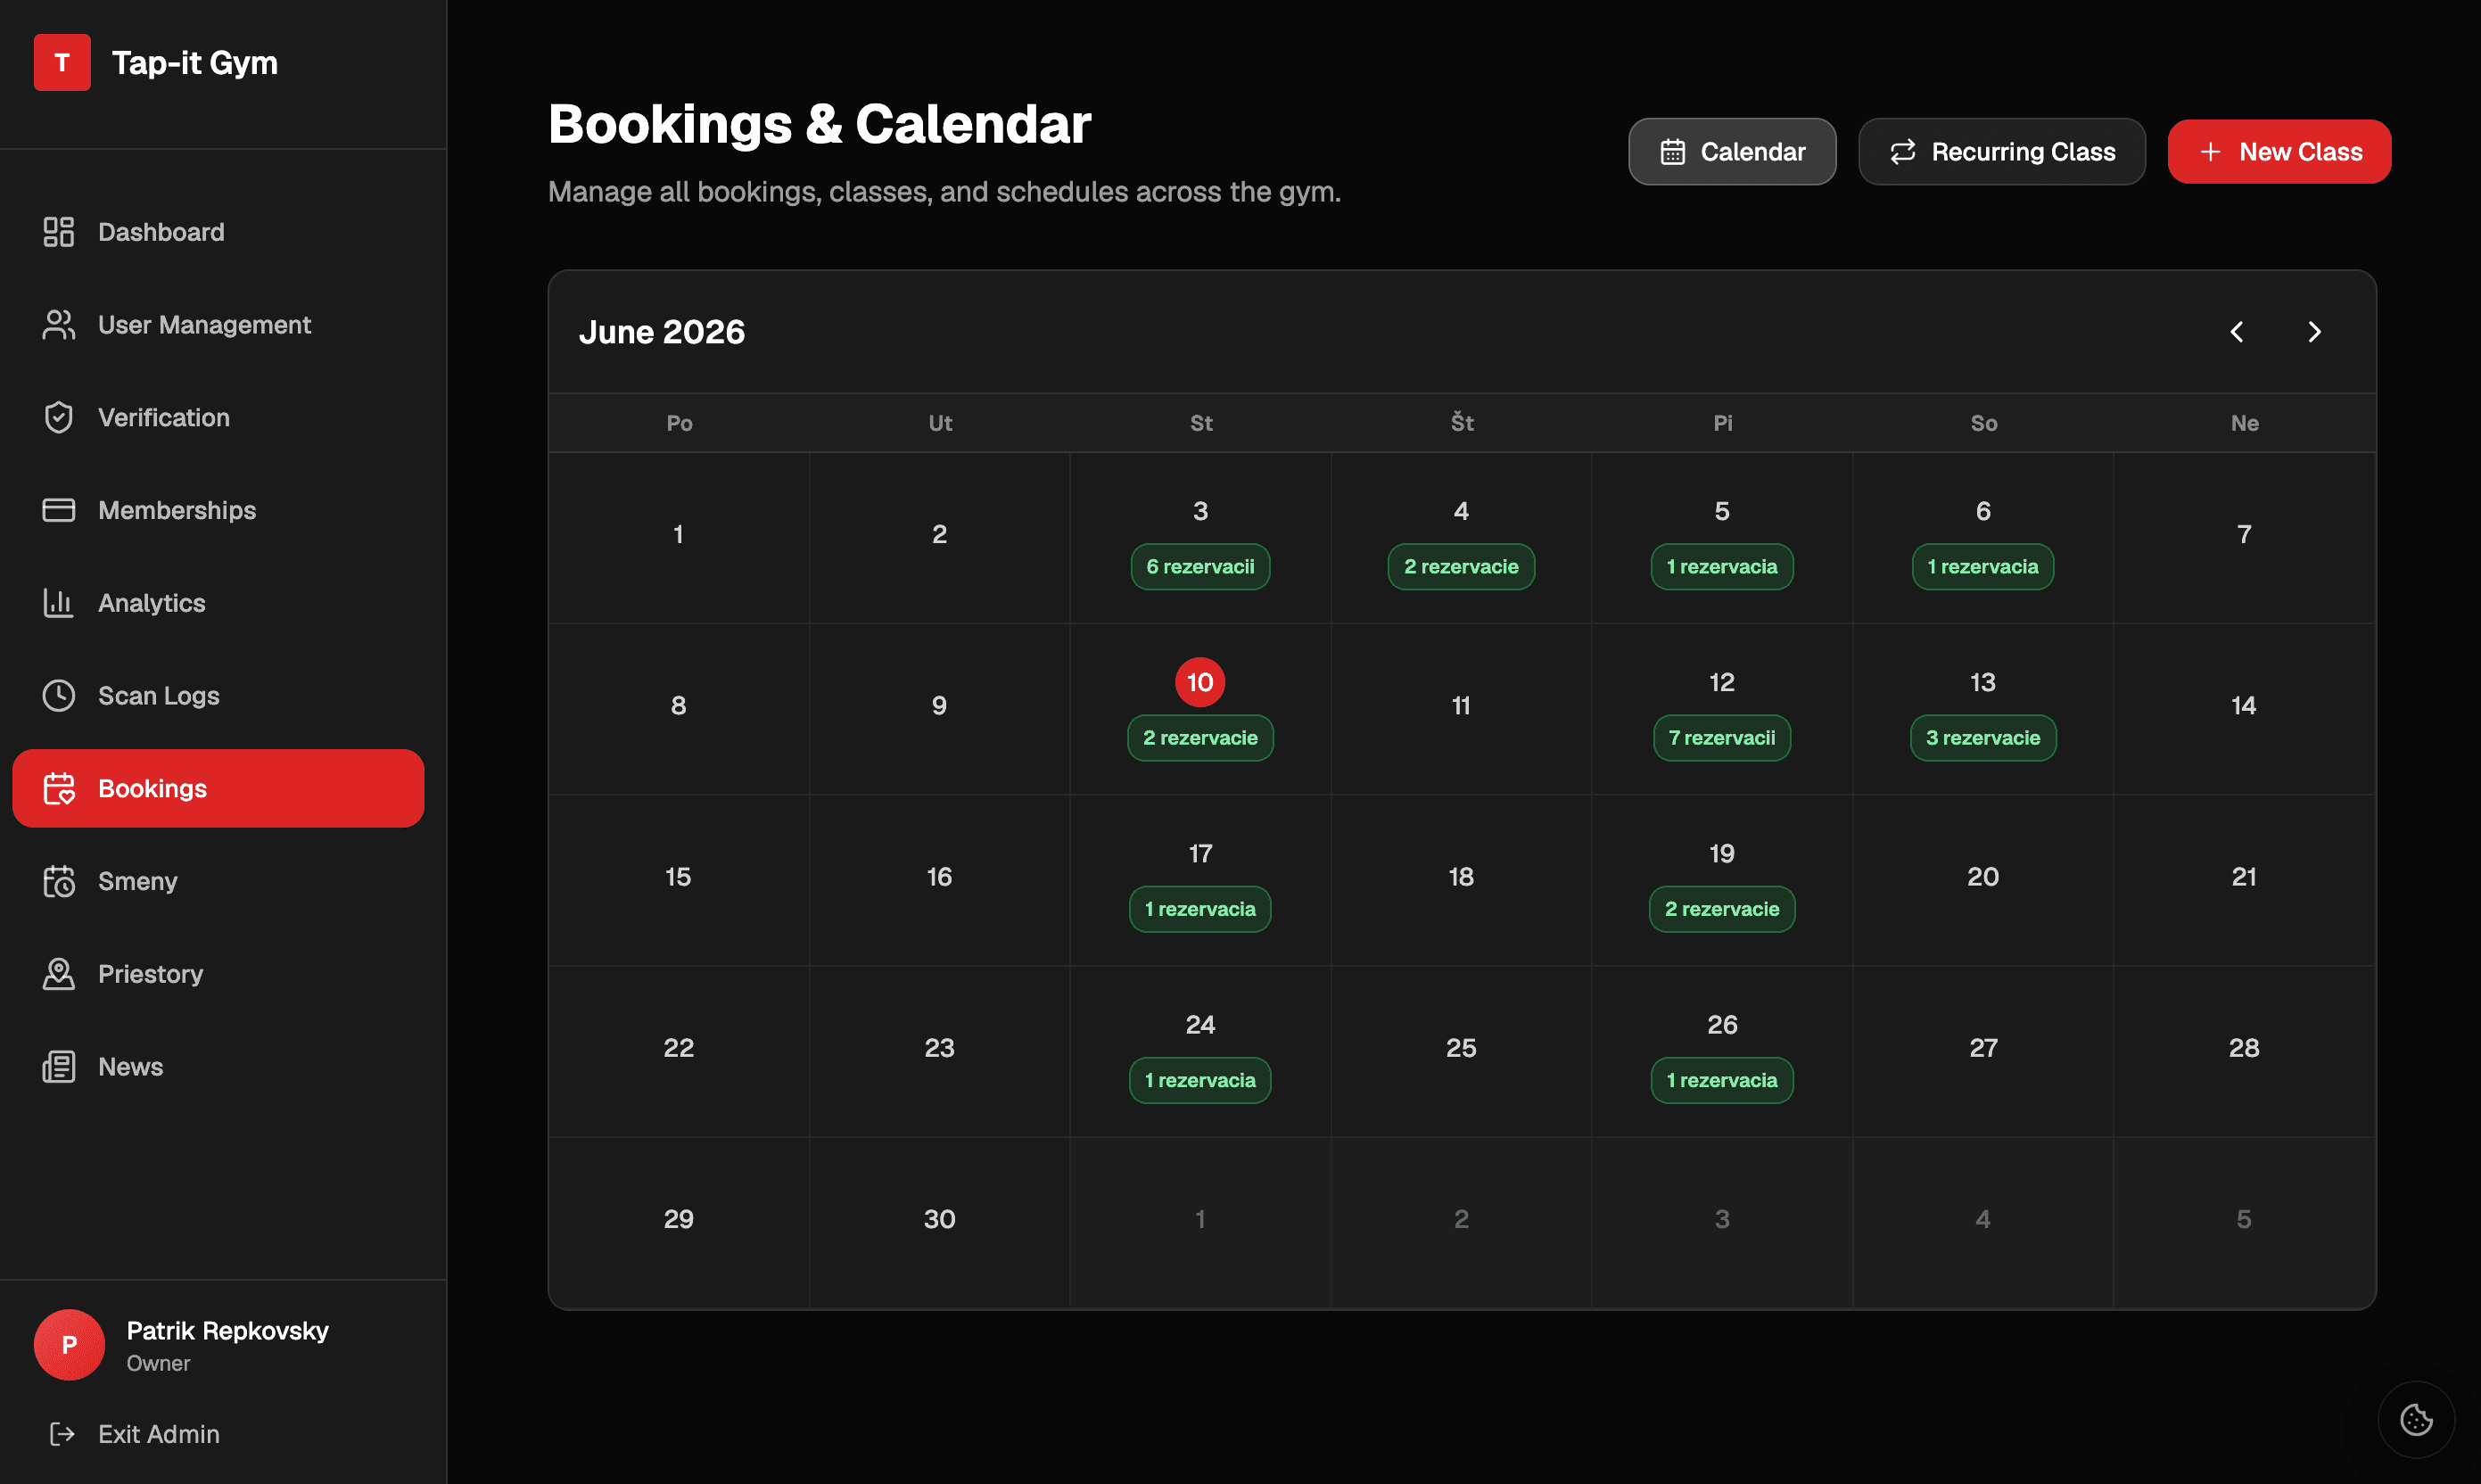The width and height of the screenshot is (2481, 1484).
Task: Click the News newspaper icon
Action: (x=59, y=1067)
